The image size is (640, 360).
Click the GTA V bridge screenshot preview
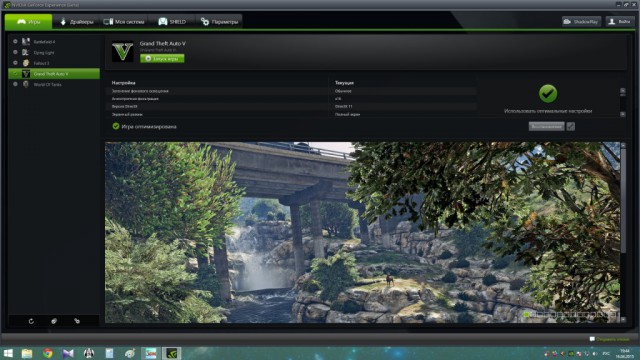(x=362, y=232)
